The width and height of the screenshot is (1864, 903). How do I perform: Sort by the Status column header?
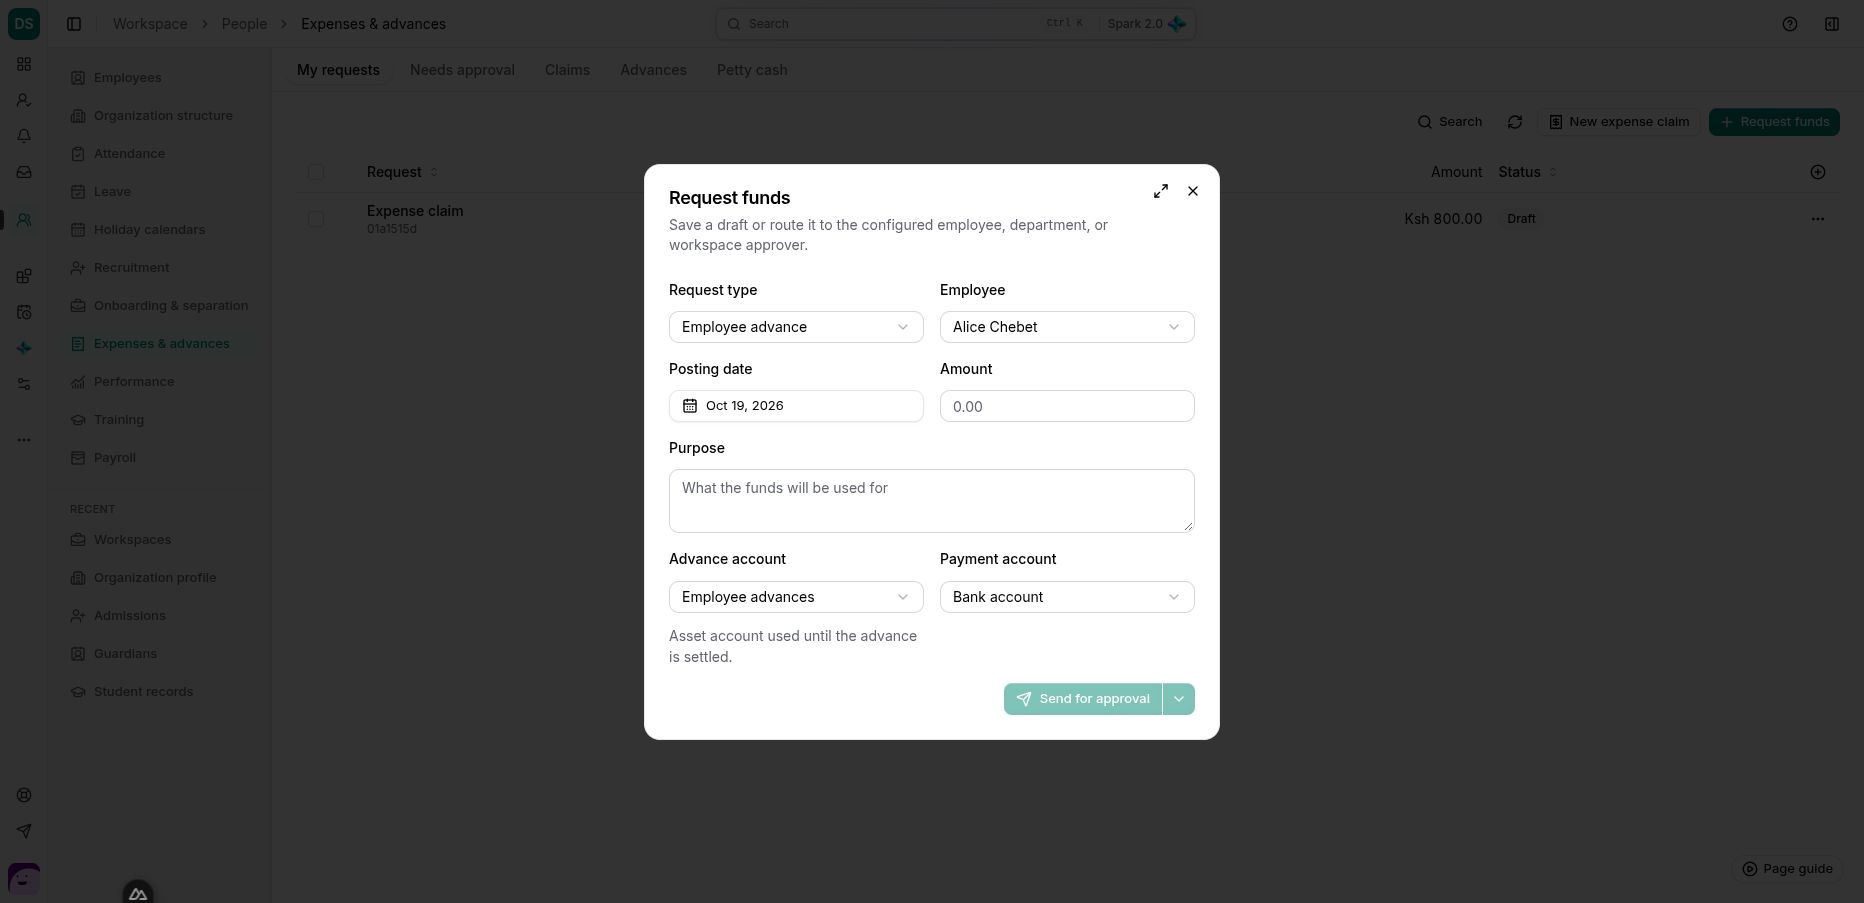point(1527,172)
